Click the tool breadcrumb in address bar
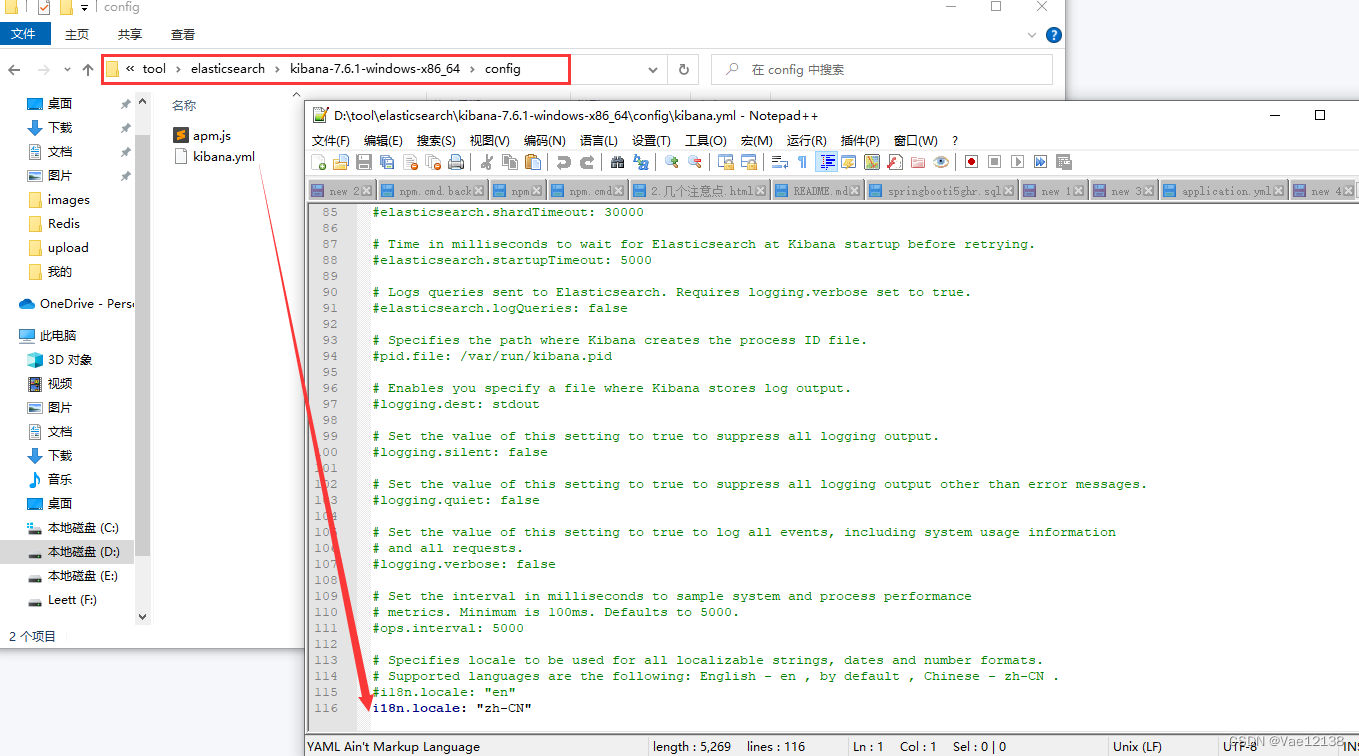 pos(154,69)
